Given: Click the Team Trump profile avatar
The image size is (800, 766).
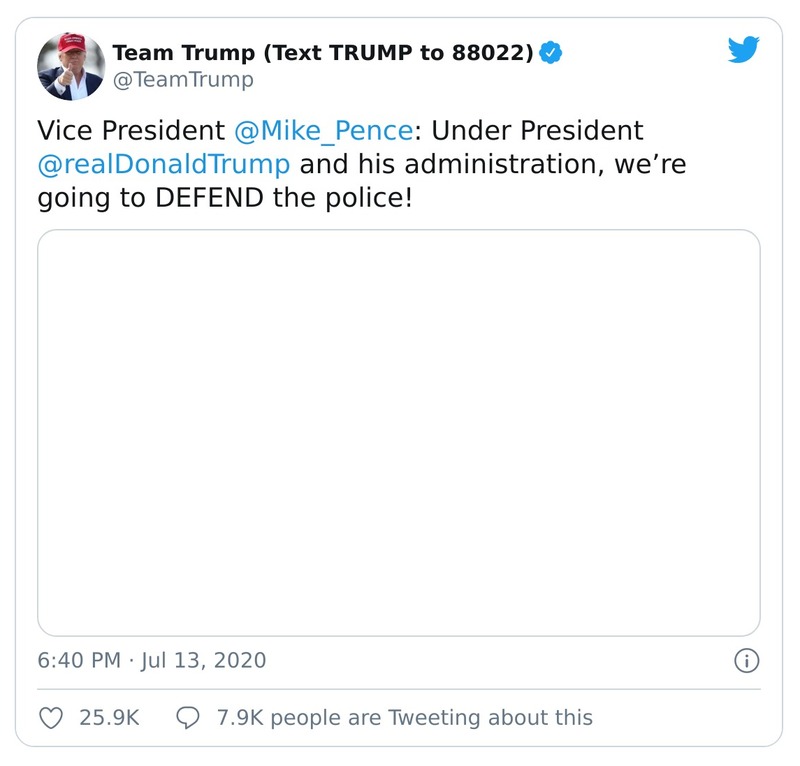Looking at the screenshot, I should 67,62.
